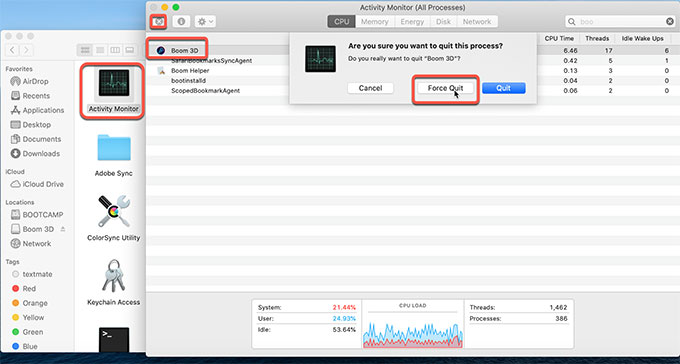Switch Finder to column view

tap(115, 50)
